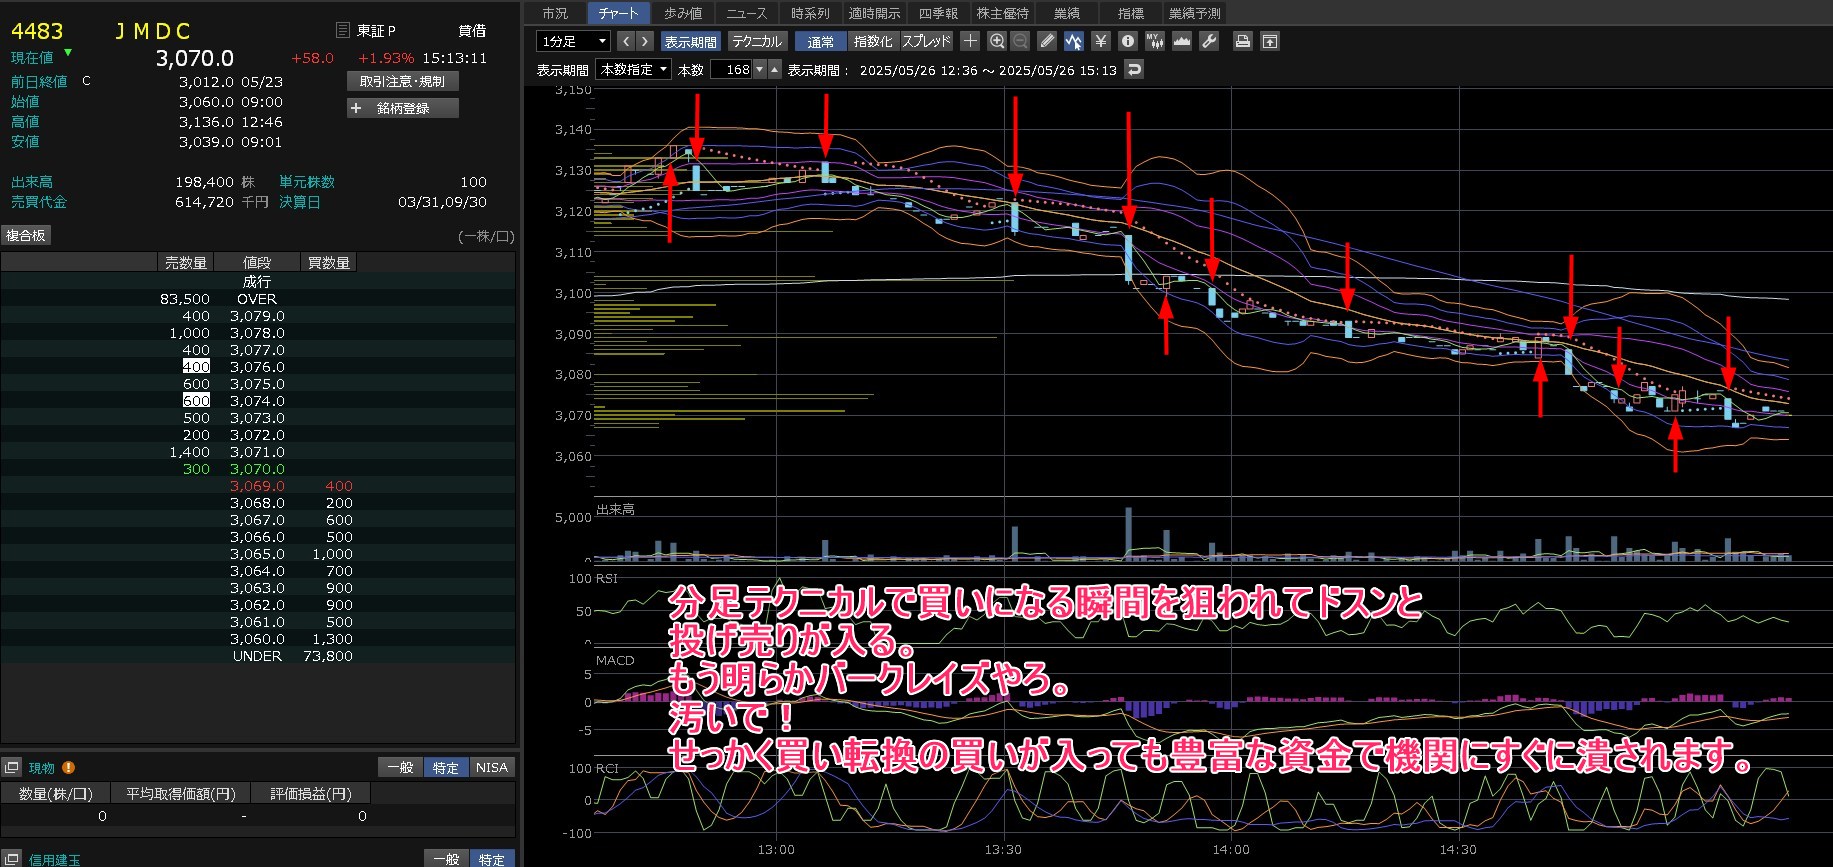Open the MY chart settings icon

pos(1155,41)
